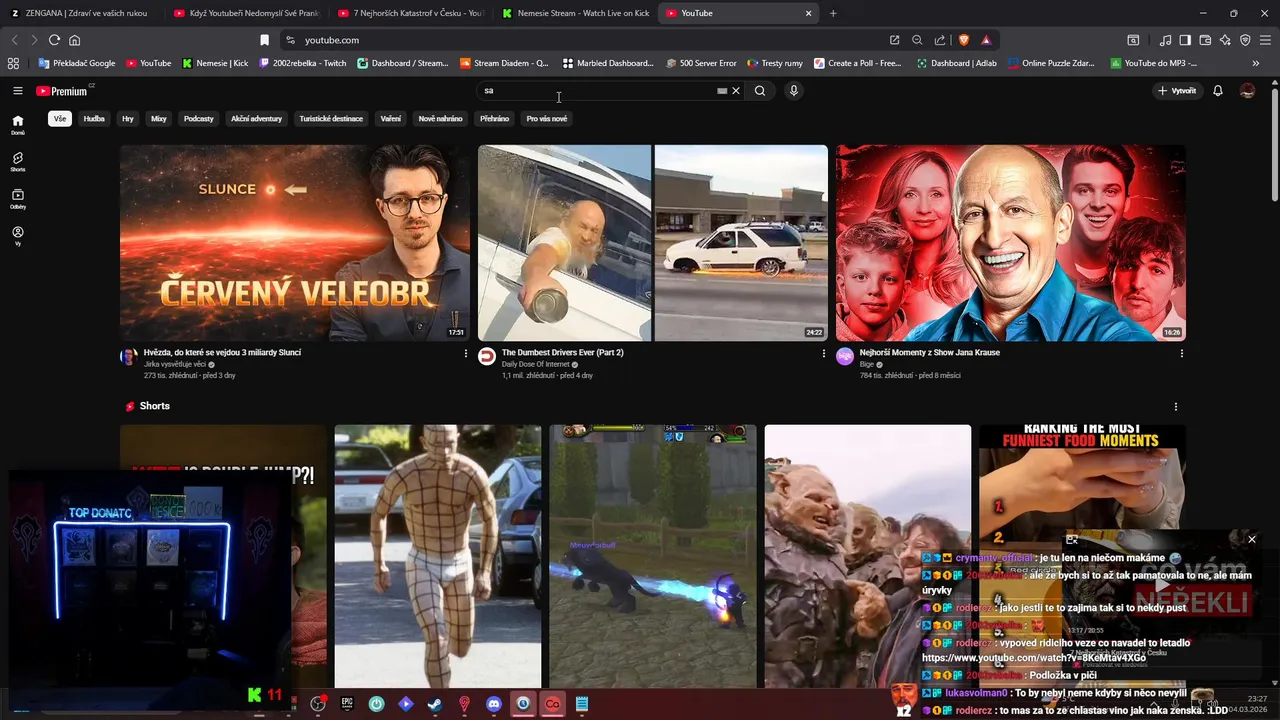The image size is (1280, 720).
Task: Select the Pro vás nové chip
Action: point(547,119)
